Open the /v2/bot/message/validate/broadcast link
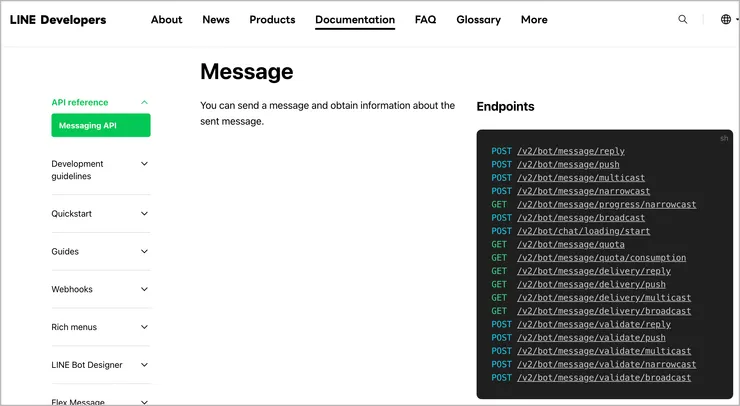Image resolution: width=740 pixels, height=406 pixels. coord(604,378)
